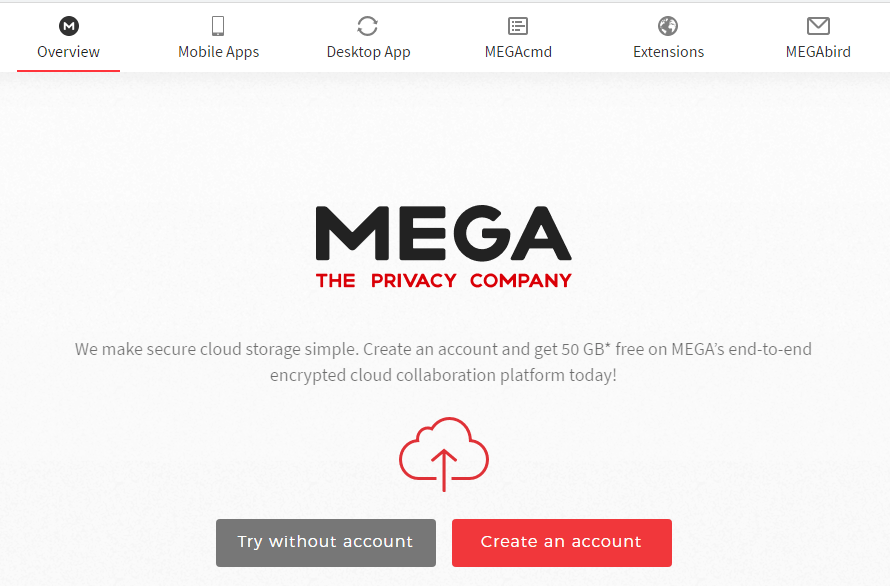Click the envelope icon above MEGAbird
Screen dimensions: 890x586
click(818, 26)
